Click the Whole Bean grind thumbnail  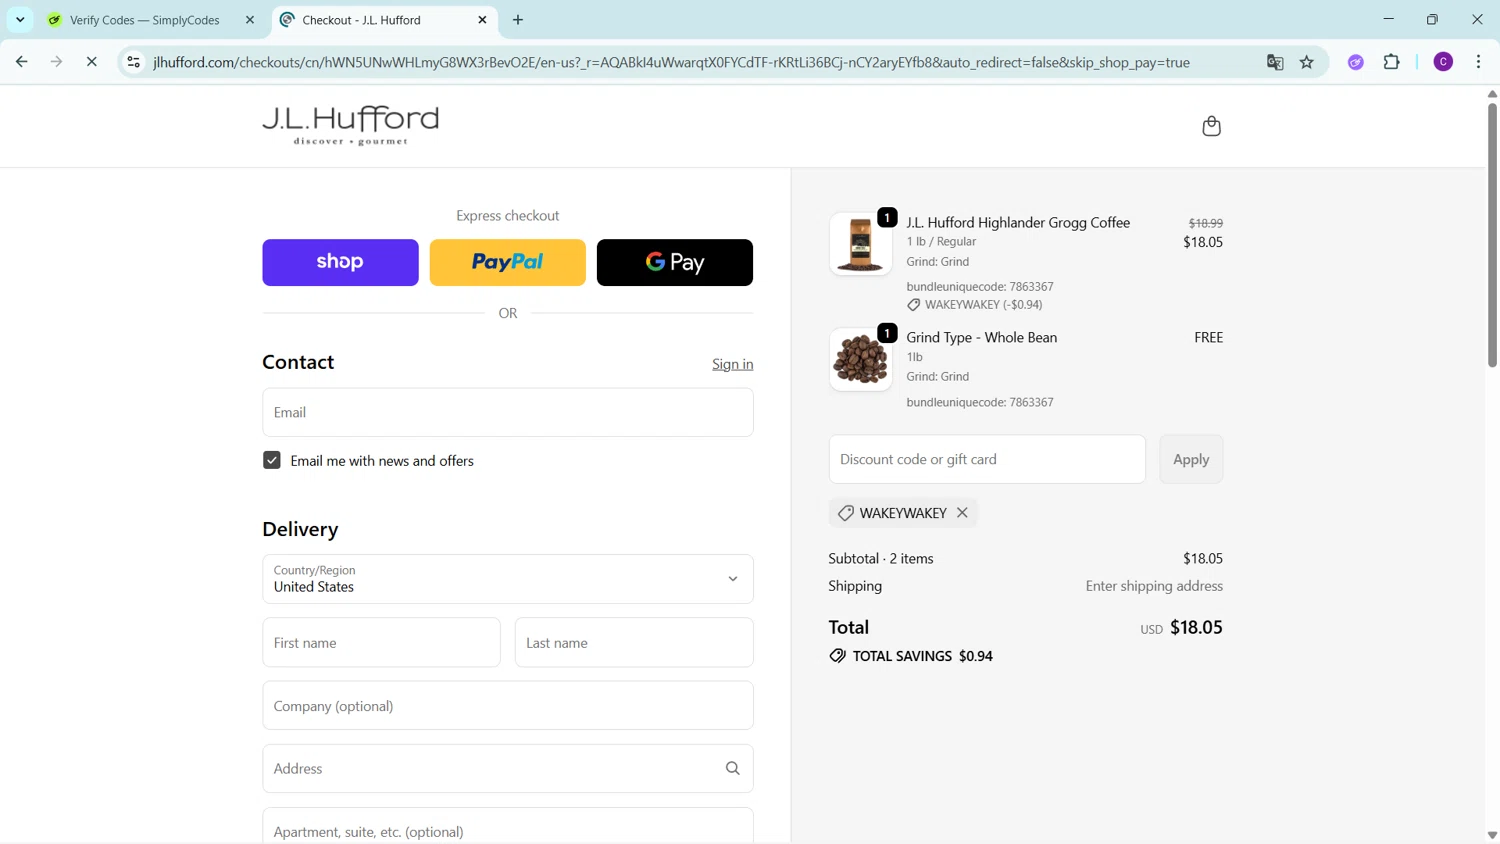(x=860, y=359)
